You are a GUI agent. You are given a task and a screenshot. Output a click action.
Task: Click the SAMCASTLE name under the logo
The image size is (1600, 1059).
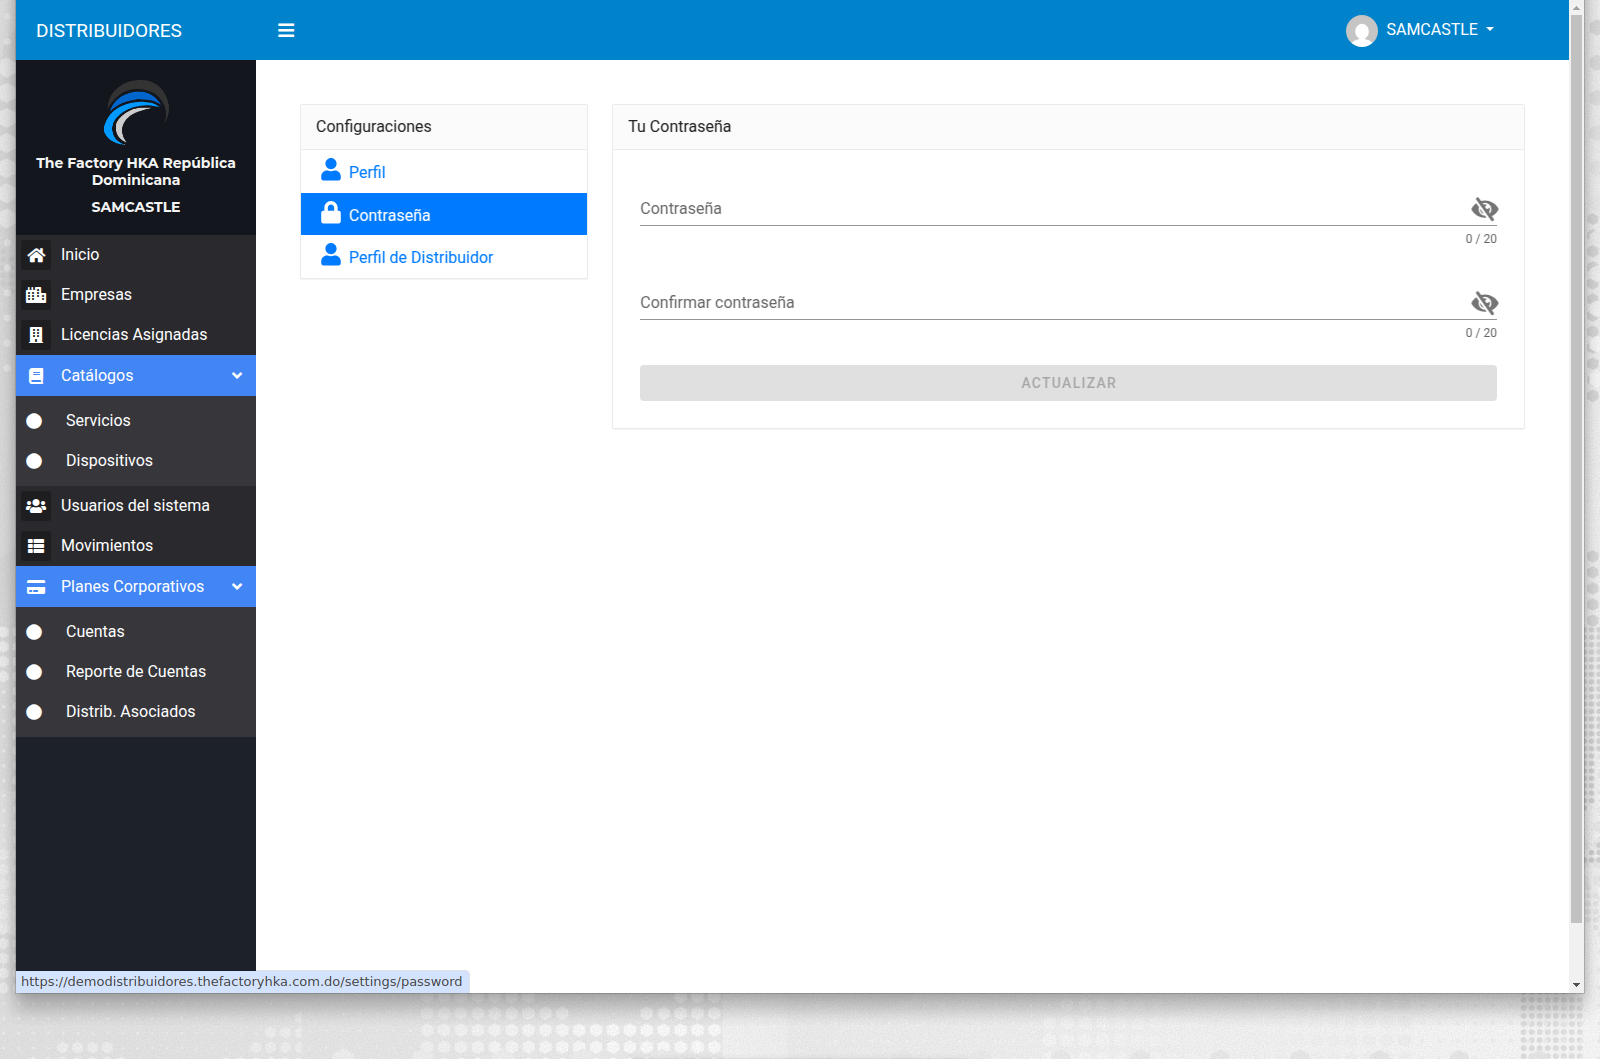tap(136, 207)
